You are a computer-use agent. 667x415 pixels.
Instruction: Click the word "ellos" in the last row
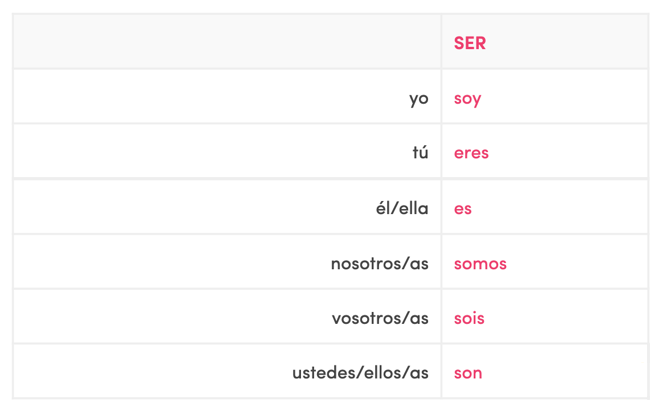(x=381, y=373)
